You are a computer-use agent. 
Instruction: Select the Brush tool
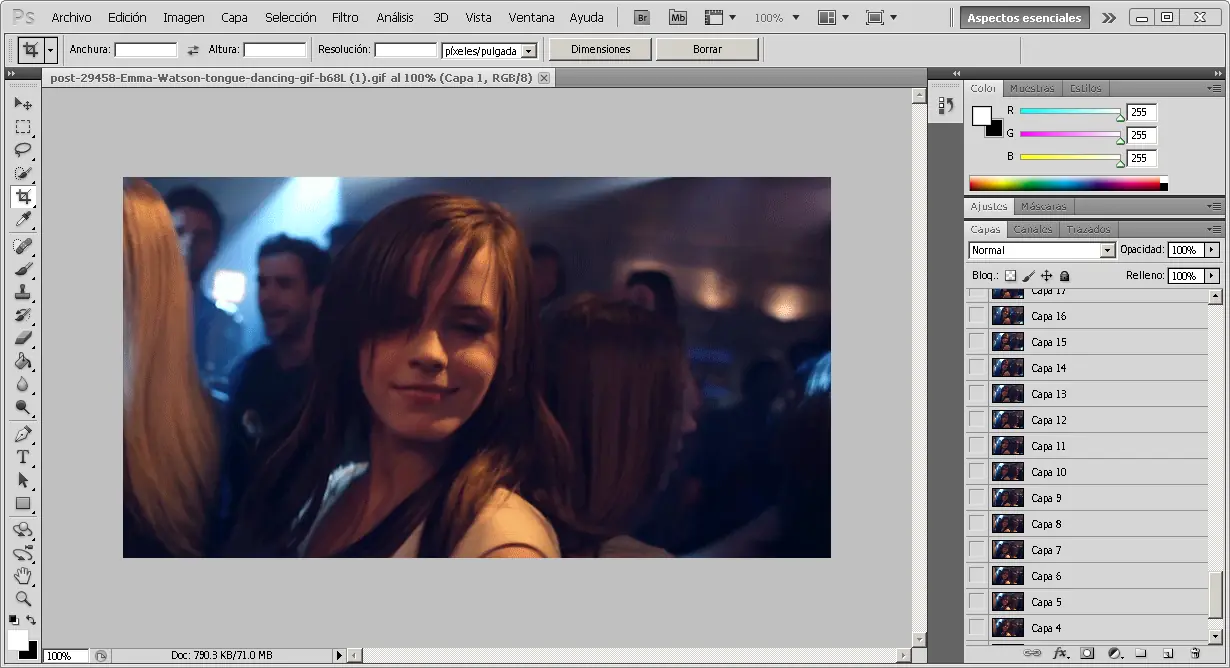click(22, 269)
